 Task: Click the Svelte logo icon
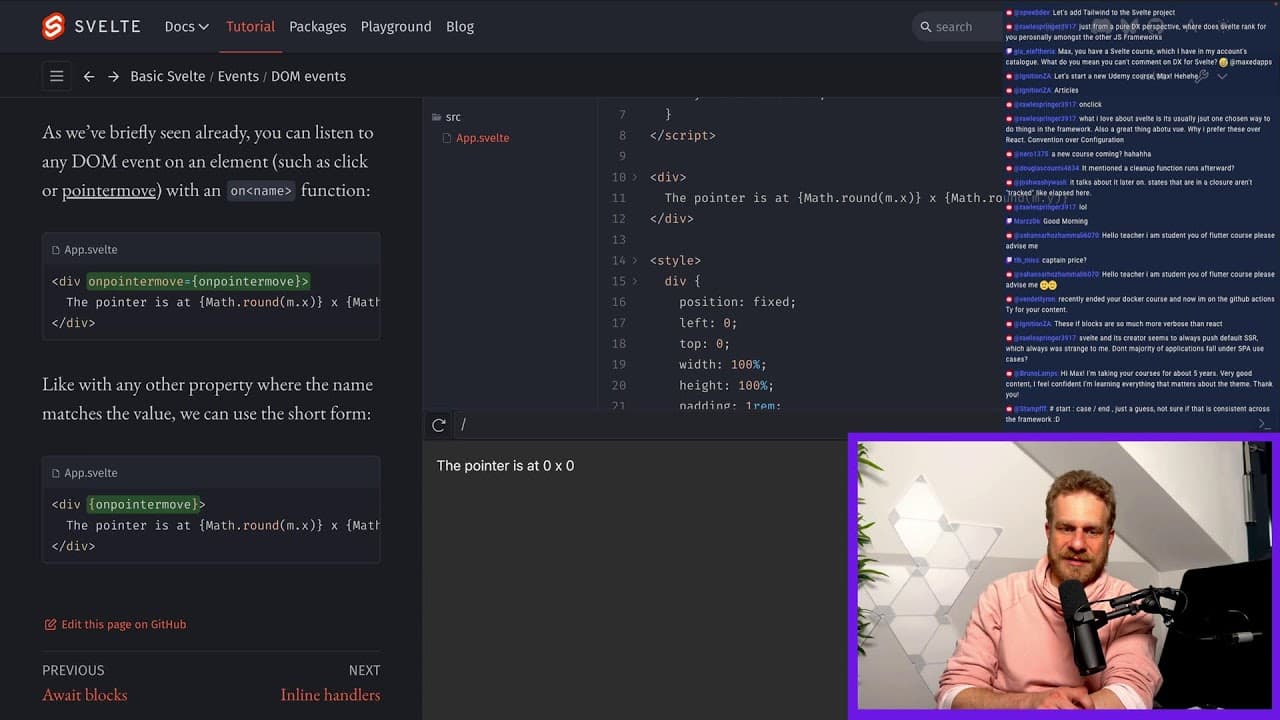(53, 27)
